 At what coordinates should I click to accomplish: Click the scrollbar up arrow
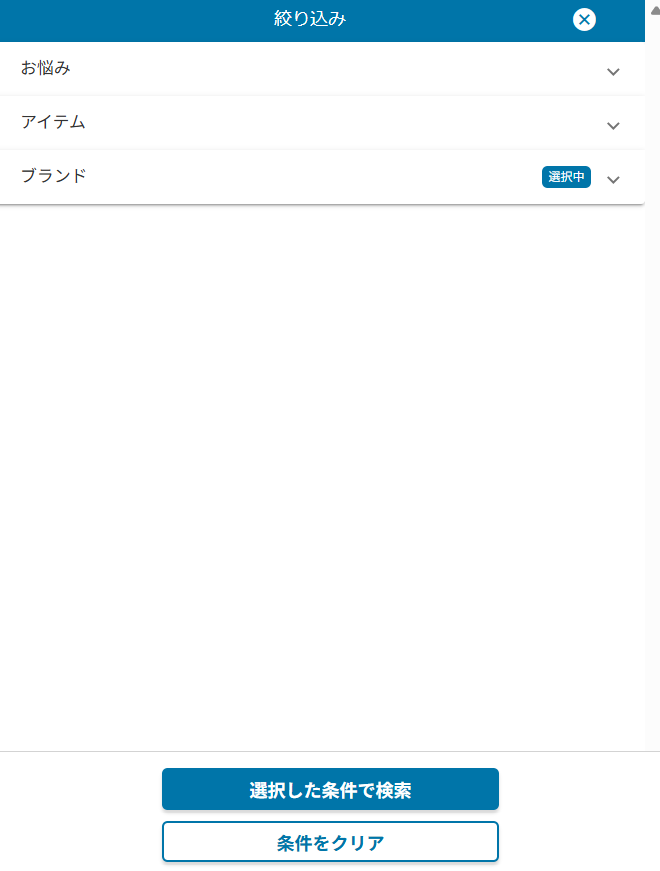click(x=654, y=9)
